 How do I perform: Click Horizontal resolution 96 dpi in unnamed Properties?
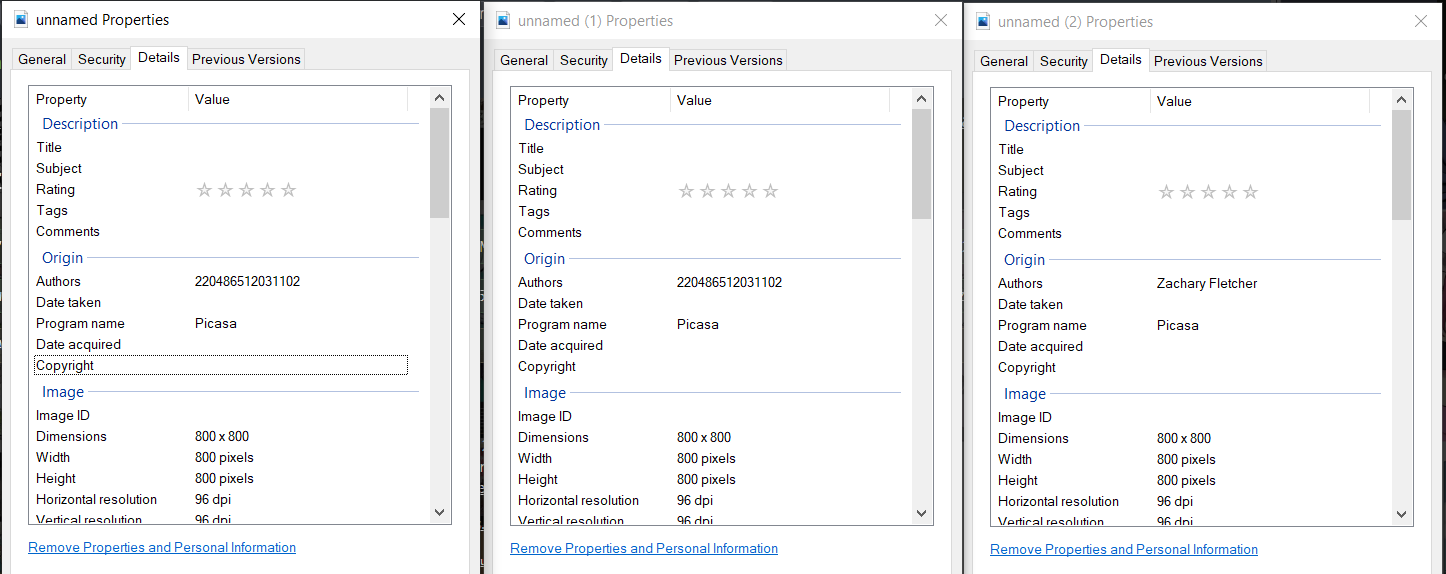tap(213, 499)
